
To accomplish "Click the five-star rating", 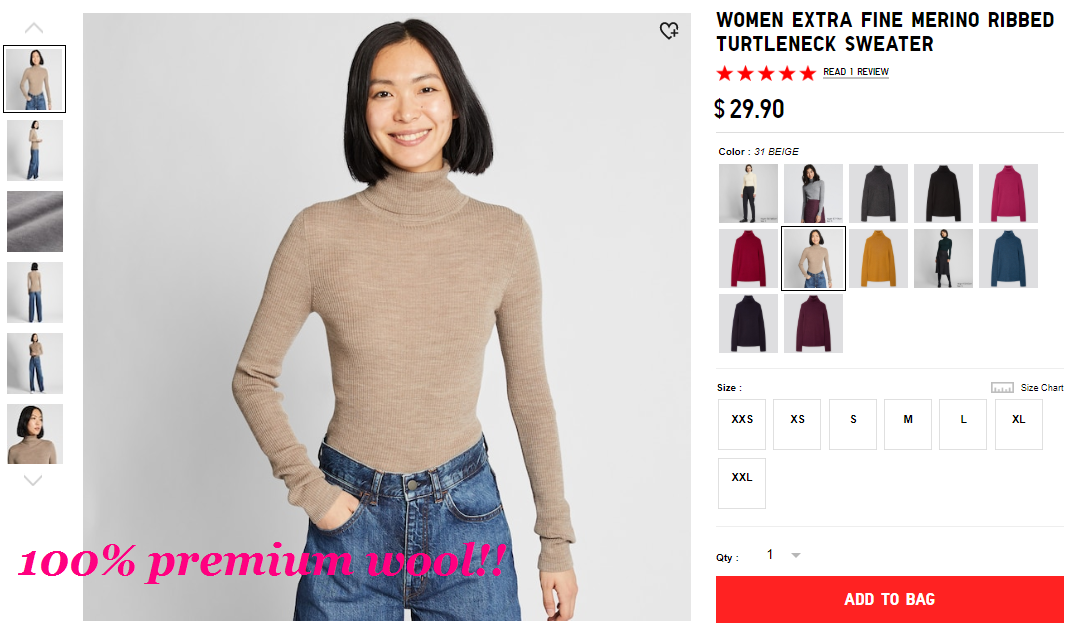I will (766, 73).
